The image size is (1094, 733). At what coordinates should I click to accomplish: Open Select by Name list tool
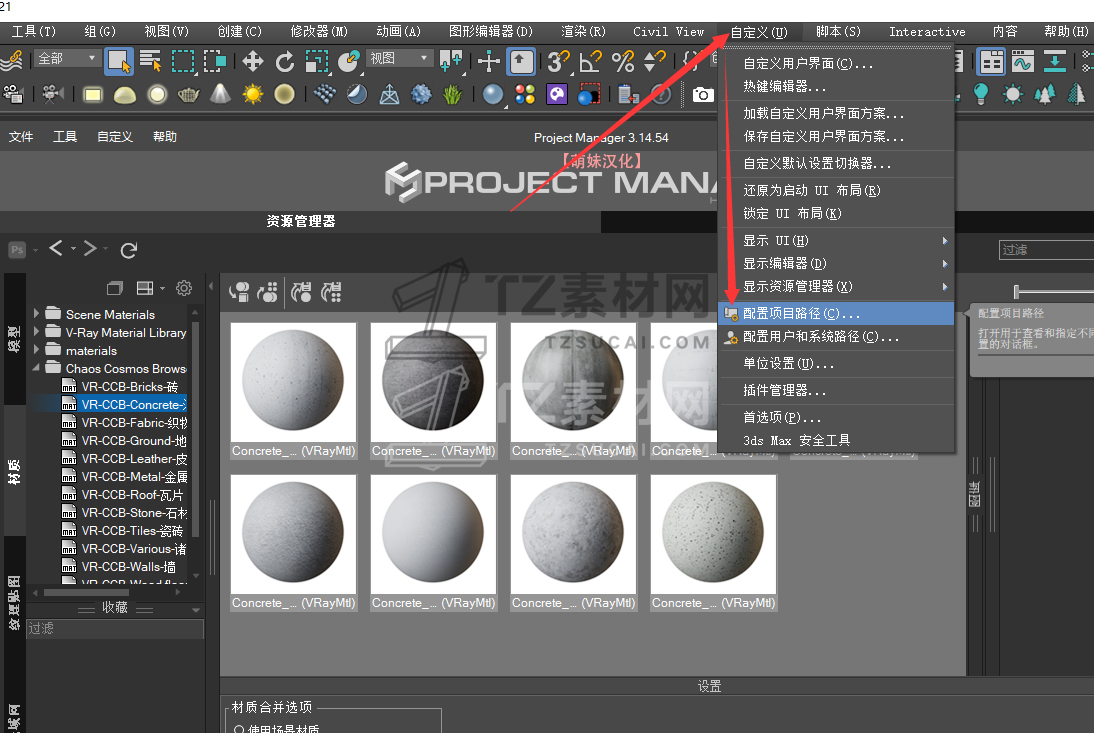pos(151,61)
